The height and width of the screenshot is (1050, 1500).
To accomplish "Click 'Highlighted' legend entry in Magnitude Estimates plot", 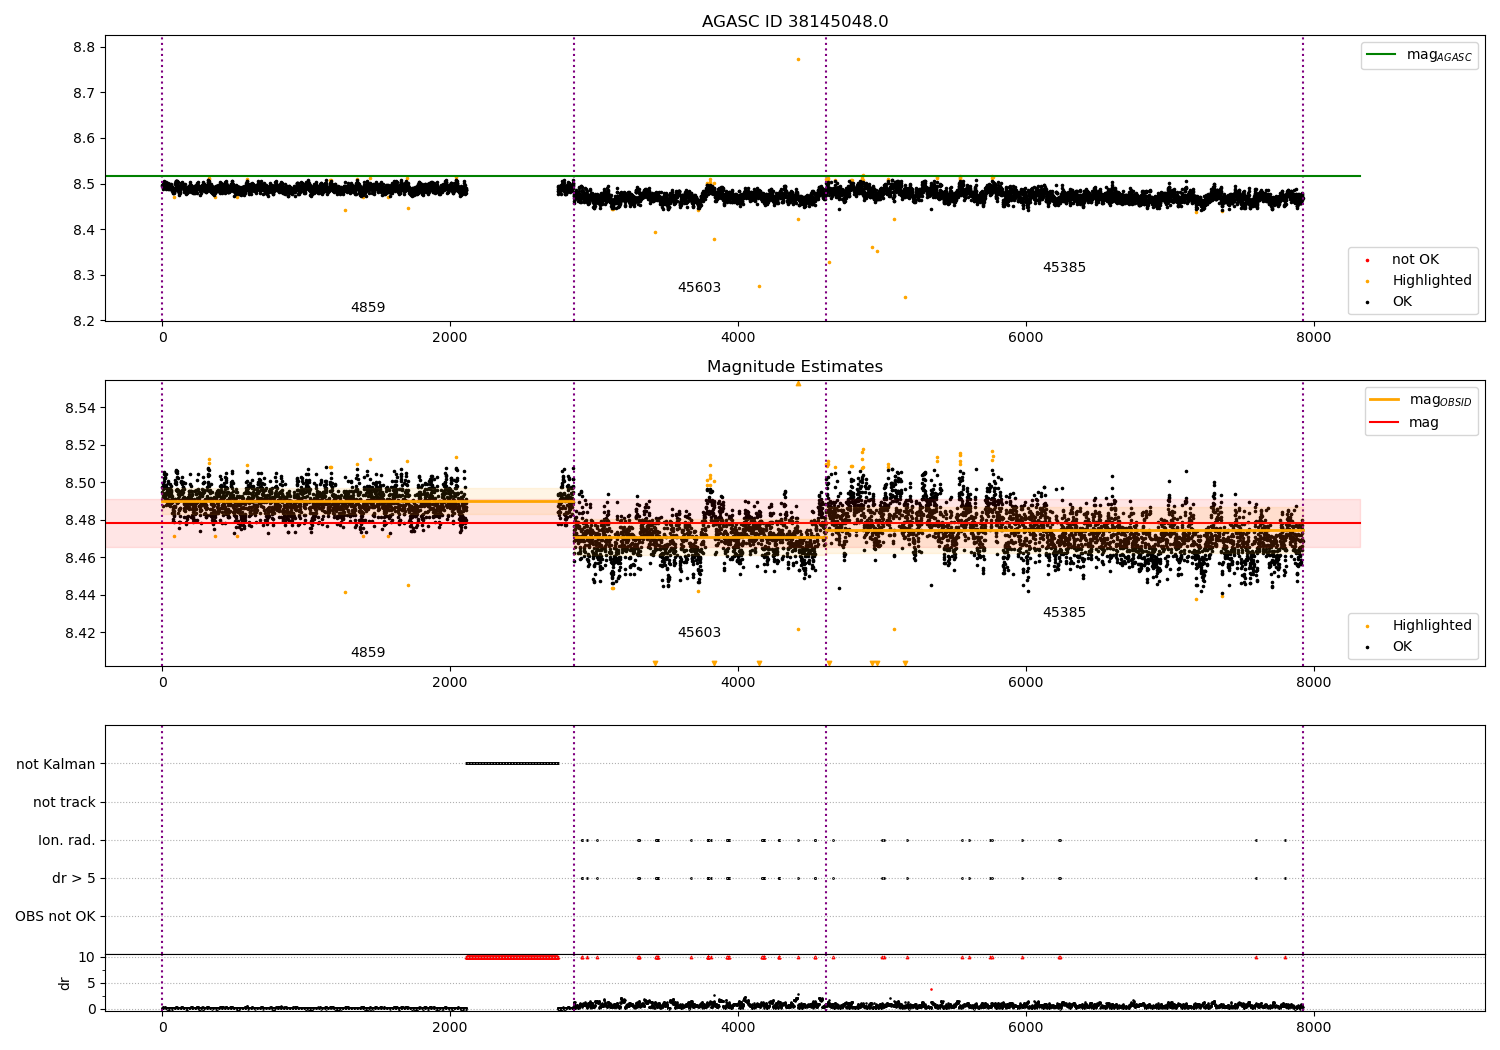I will pos(1432,626).
